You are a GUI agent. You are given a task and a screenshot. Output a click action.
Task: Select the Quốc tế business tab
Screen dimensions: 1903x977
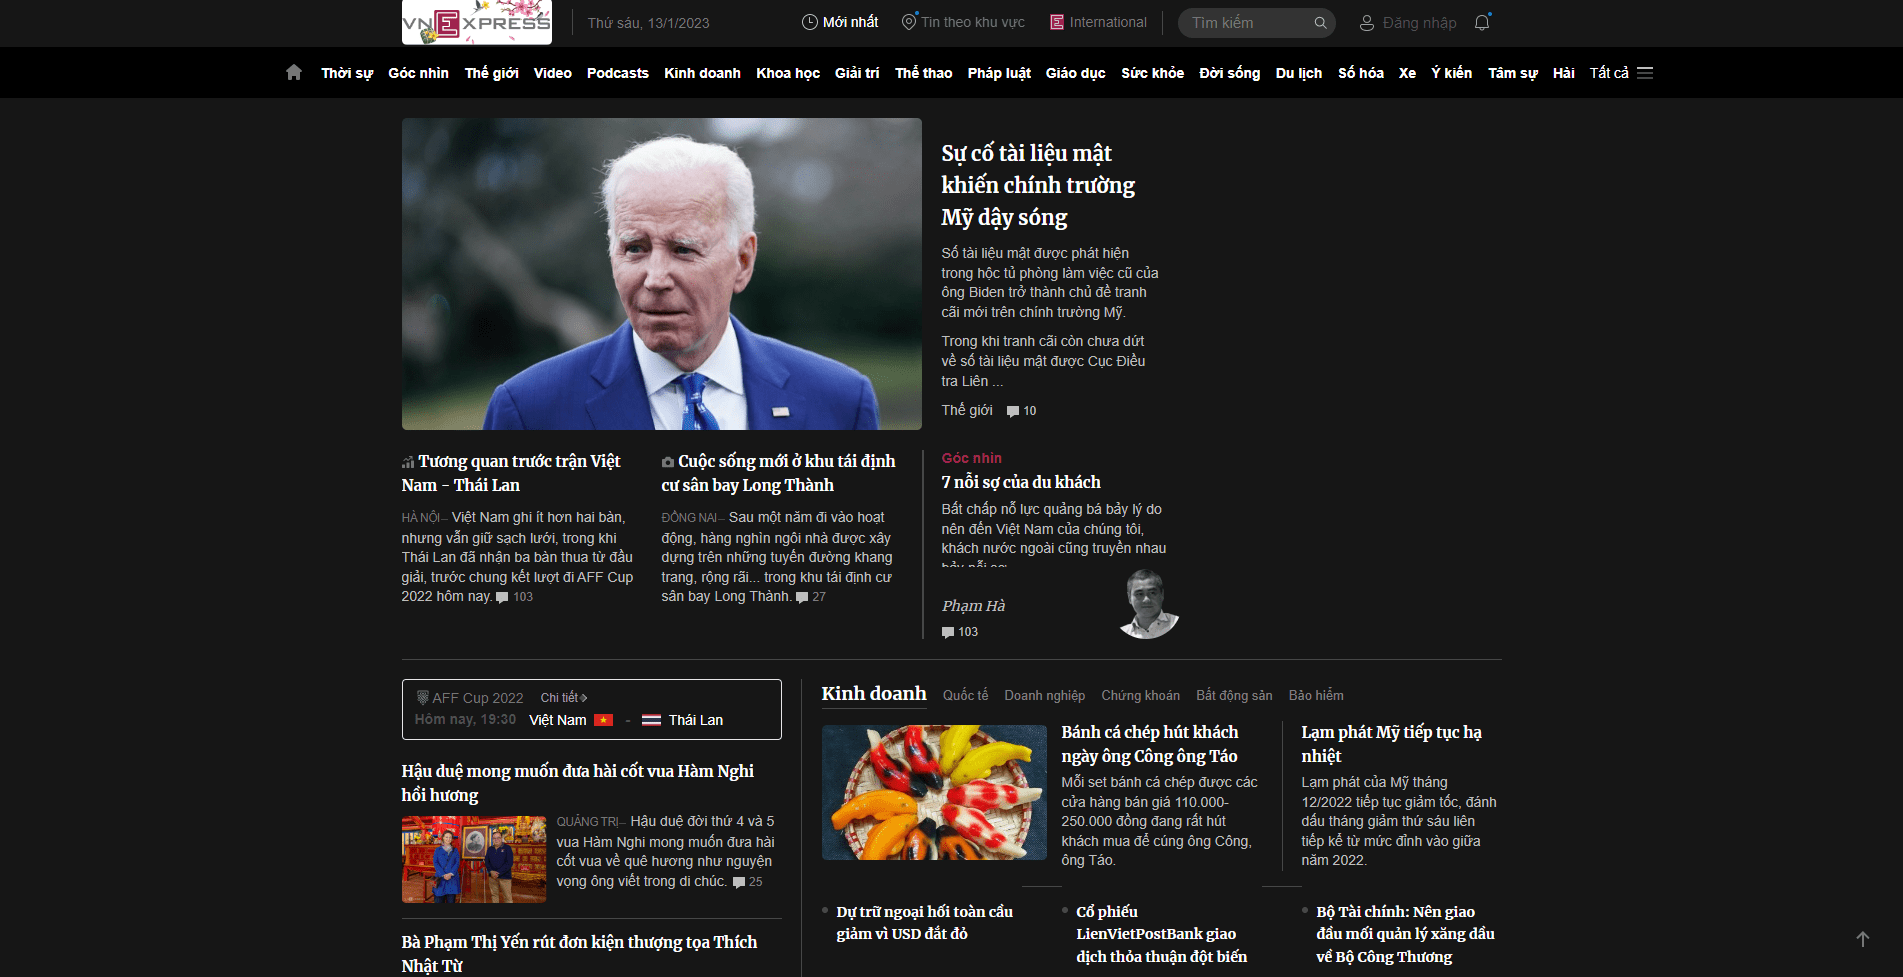tap(966, 695)
